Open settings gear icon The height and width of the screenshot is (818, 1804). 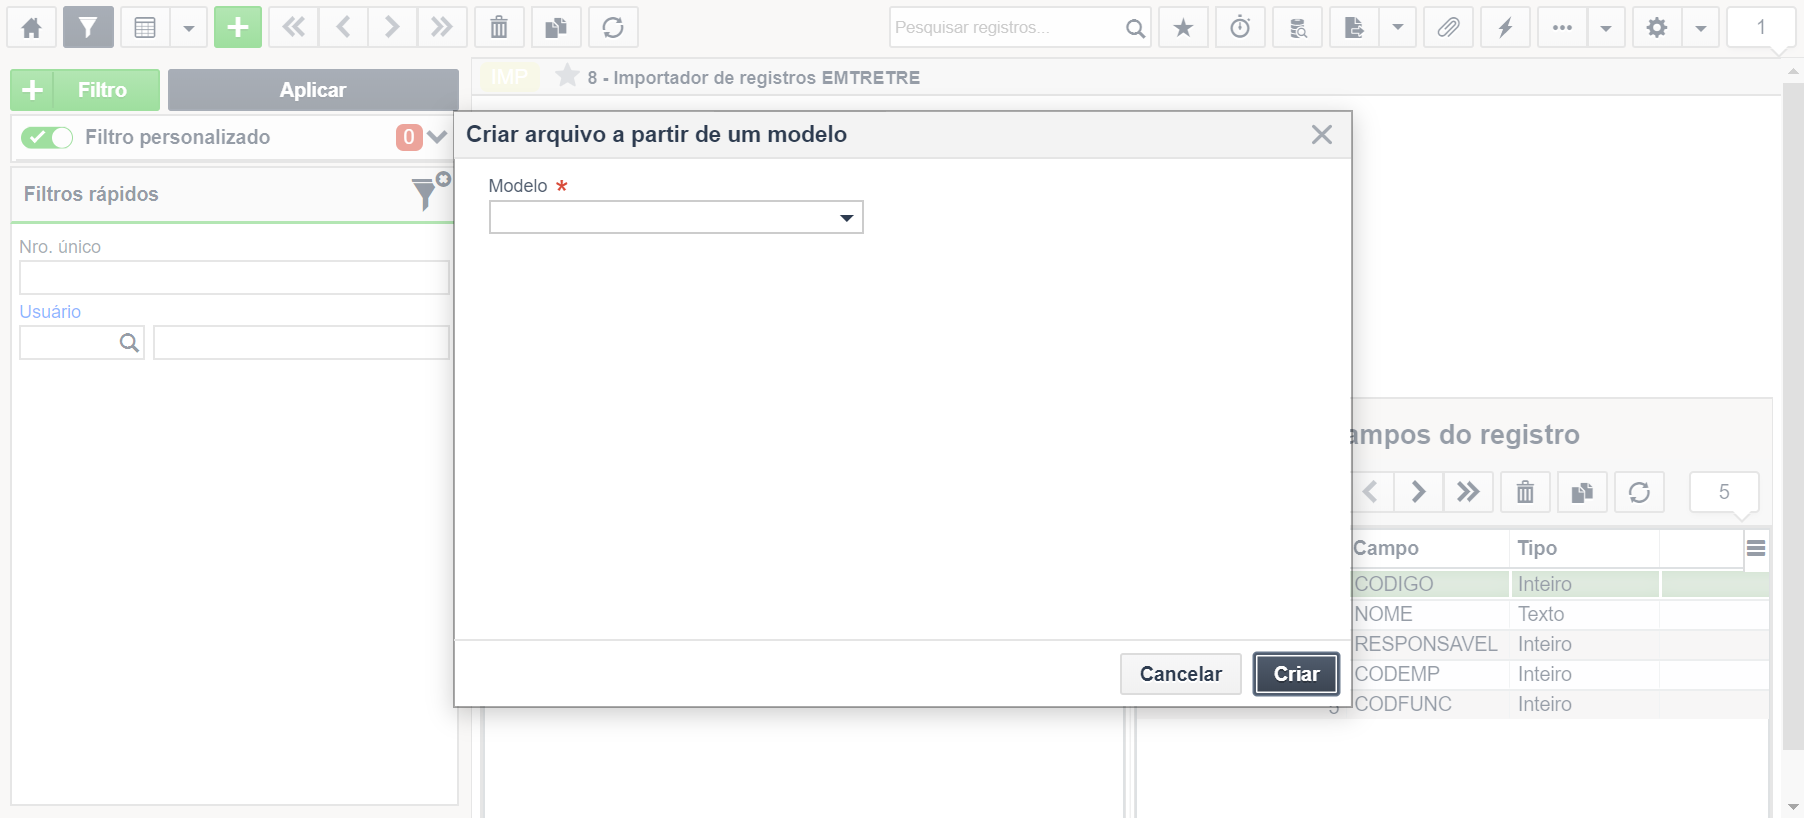point(1657,28)
